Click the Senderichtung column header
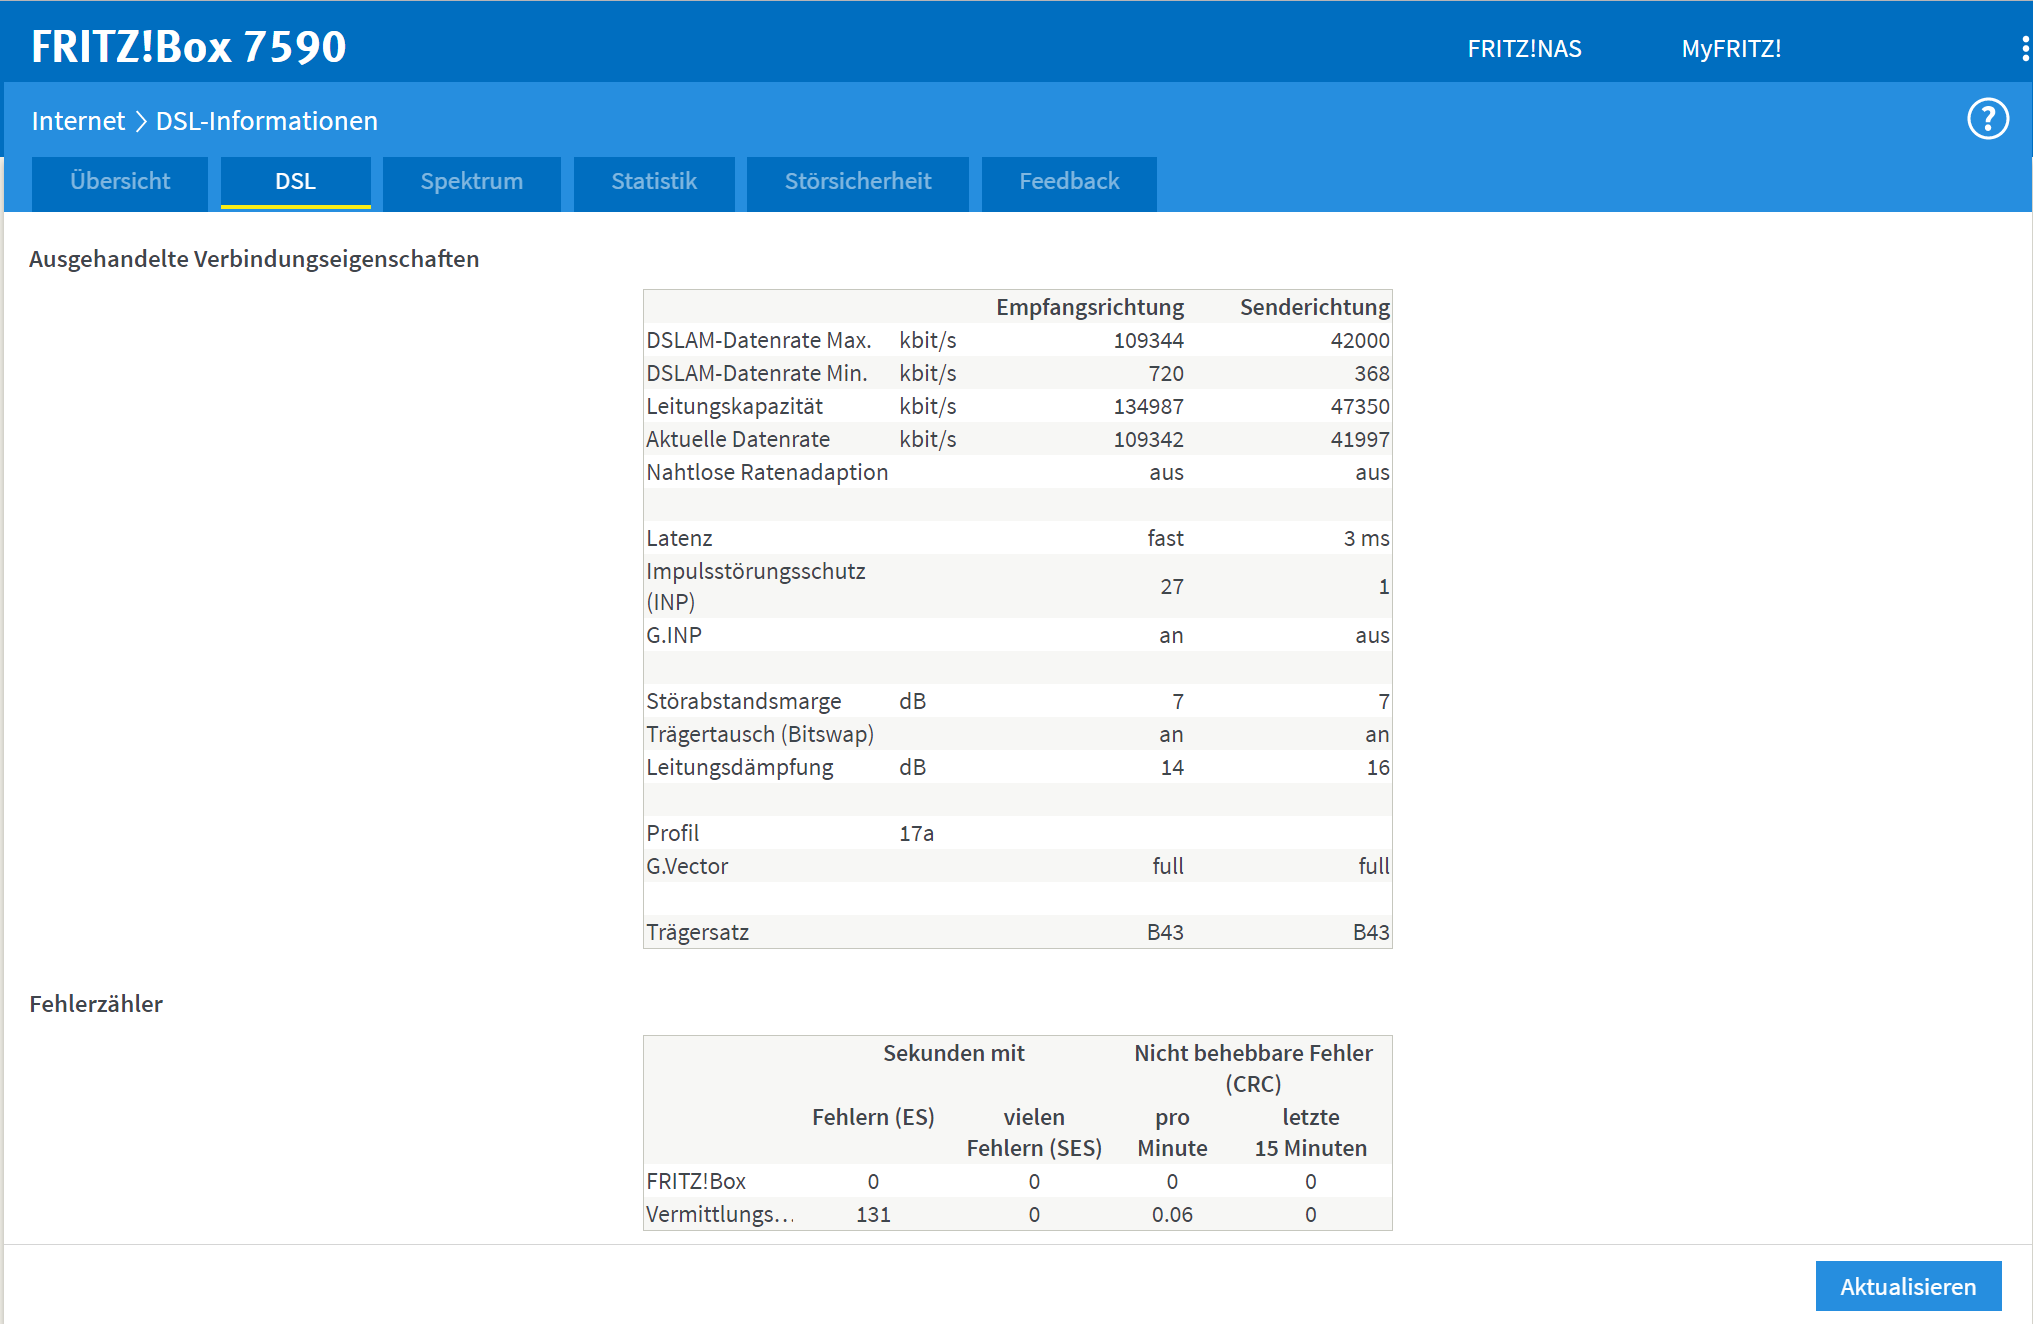This screenshot has height=1324, width=2033. point(1314,307)
